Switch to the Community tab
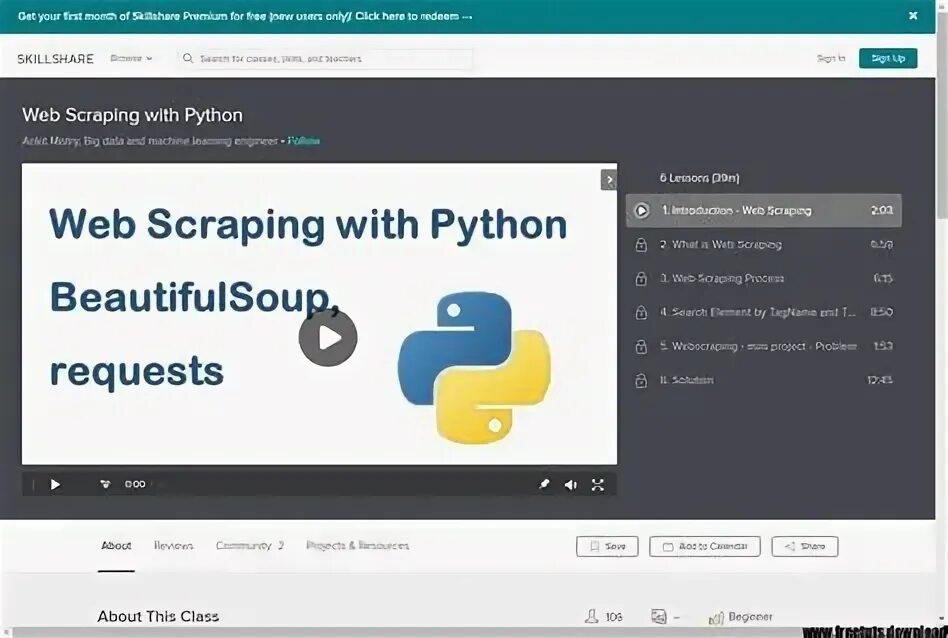The width and height of the screenshot is (948, 638). pyautogui.click(x=250, y=545)
